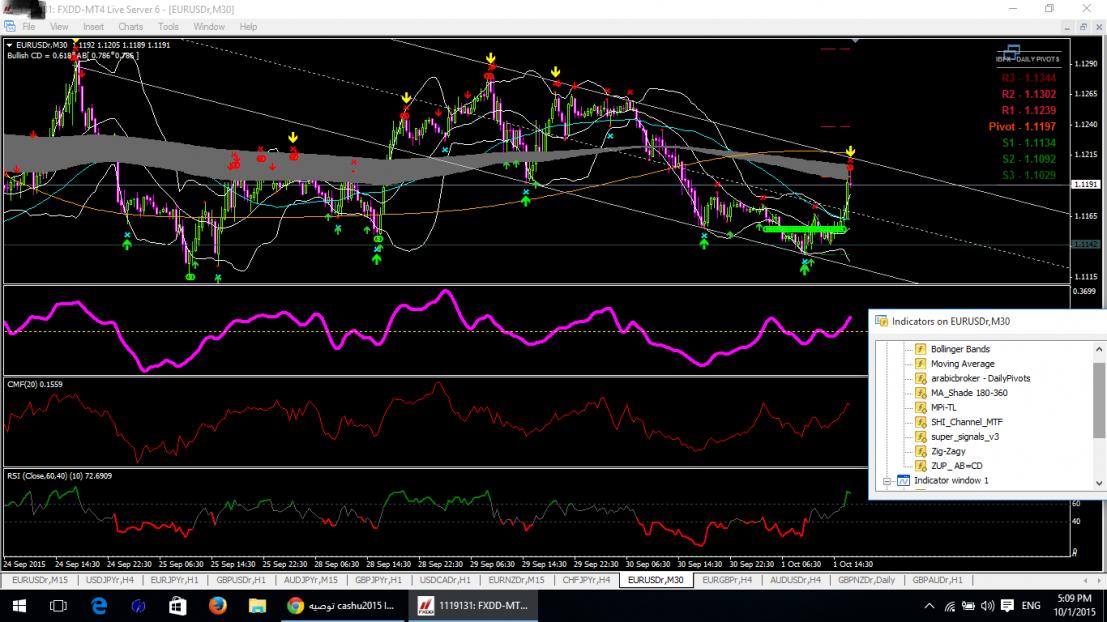Select MA_Shade 180-360 in indicators list
1107x622 pixels.
(x=969, y=393)
